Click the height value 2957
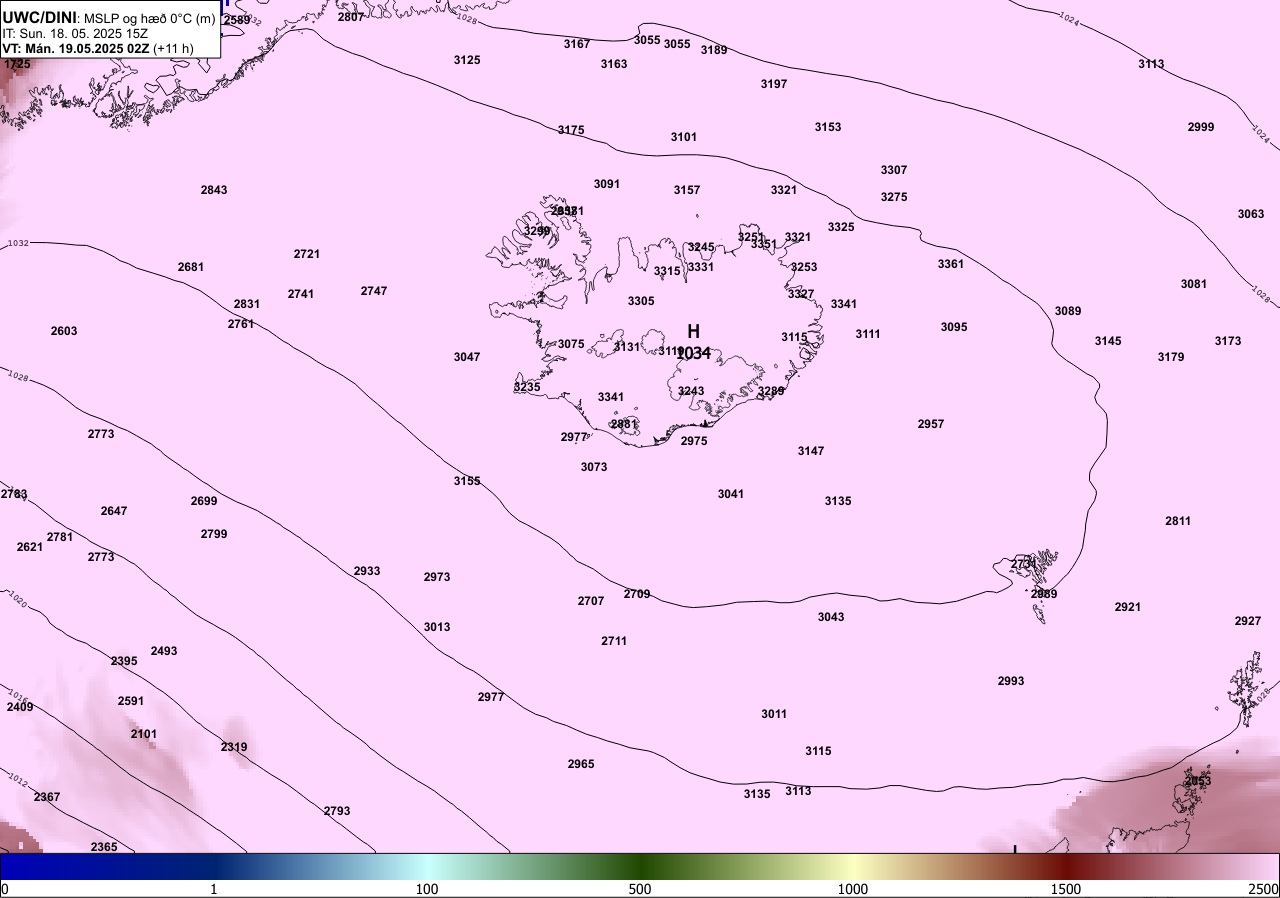This screenshot has width=1280, height=898. (x=931, y=424)
